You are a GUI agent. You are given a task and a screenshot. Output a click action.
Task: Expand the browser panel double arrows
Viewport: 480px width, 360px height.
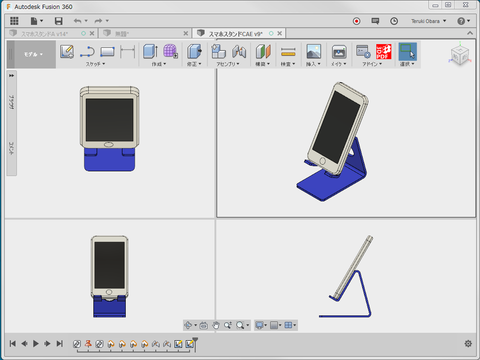point(12,76)
